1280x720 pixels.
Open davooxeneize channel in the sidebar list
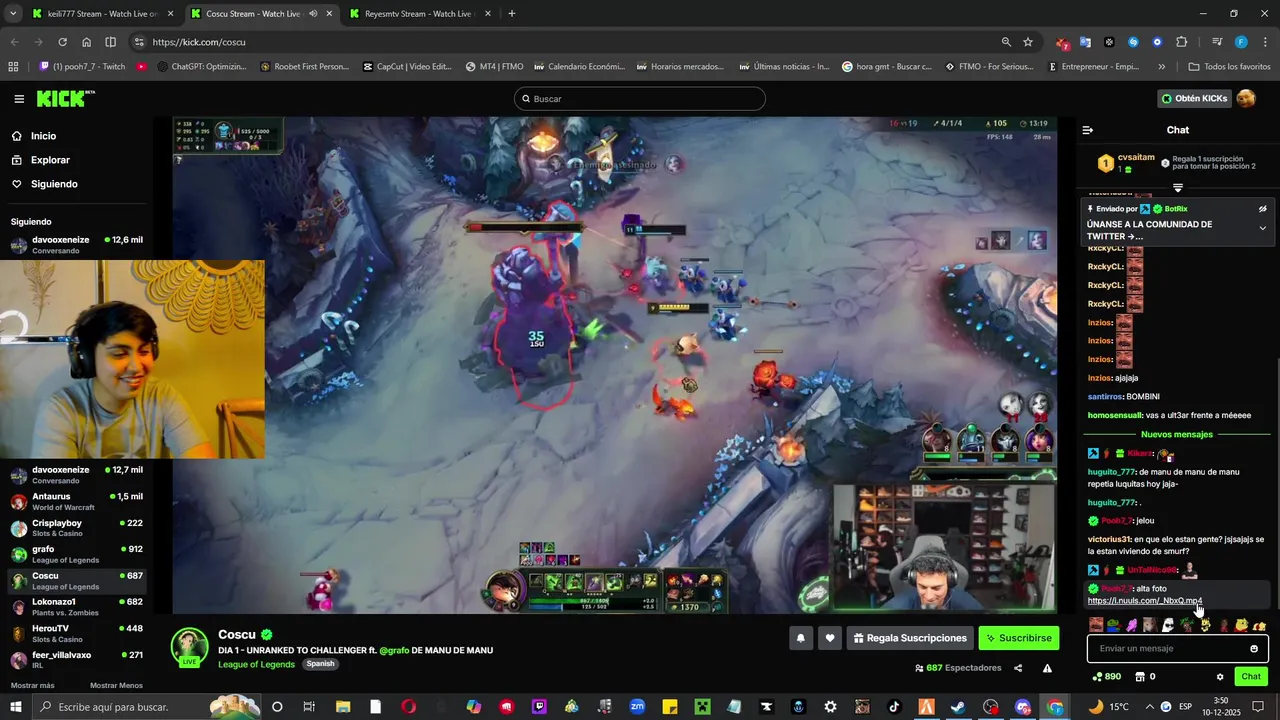tap(76, 475)
